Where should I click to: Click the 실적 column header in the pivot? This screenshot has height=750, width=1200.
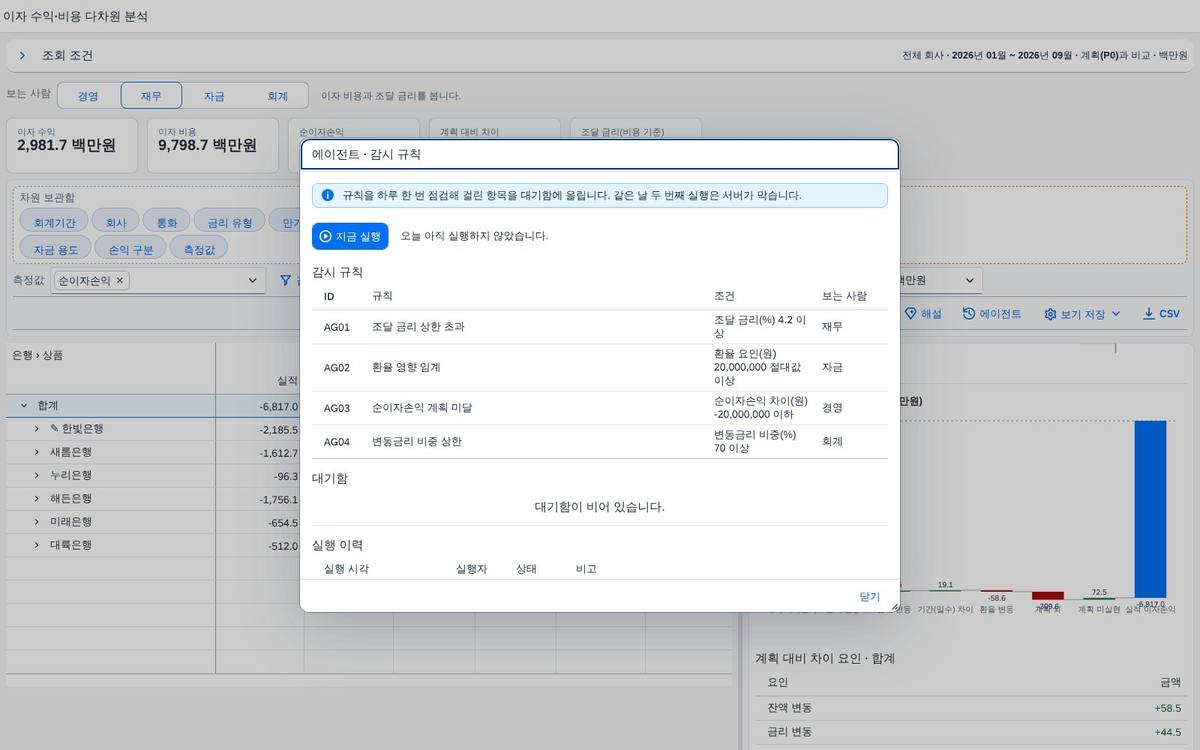click(287, 381)
